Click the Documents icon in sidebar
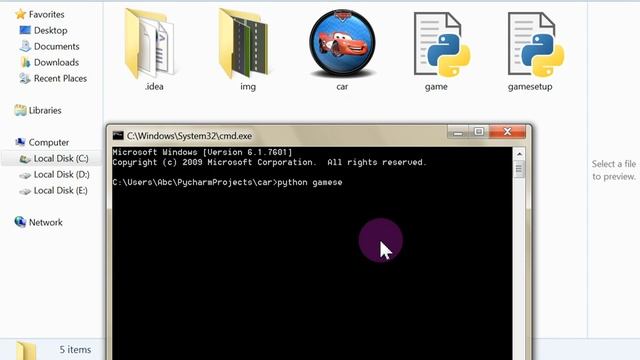Image resolution: width=640 pixels, height=360 pixels. click(x=25, y=46)
